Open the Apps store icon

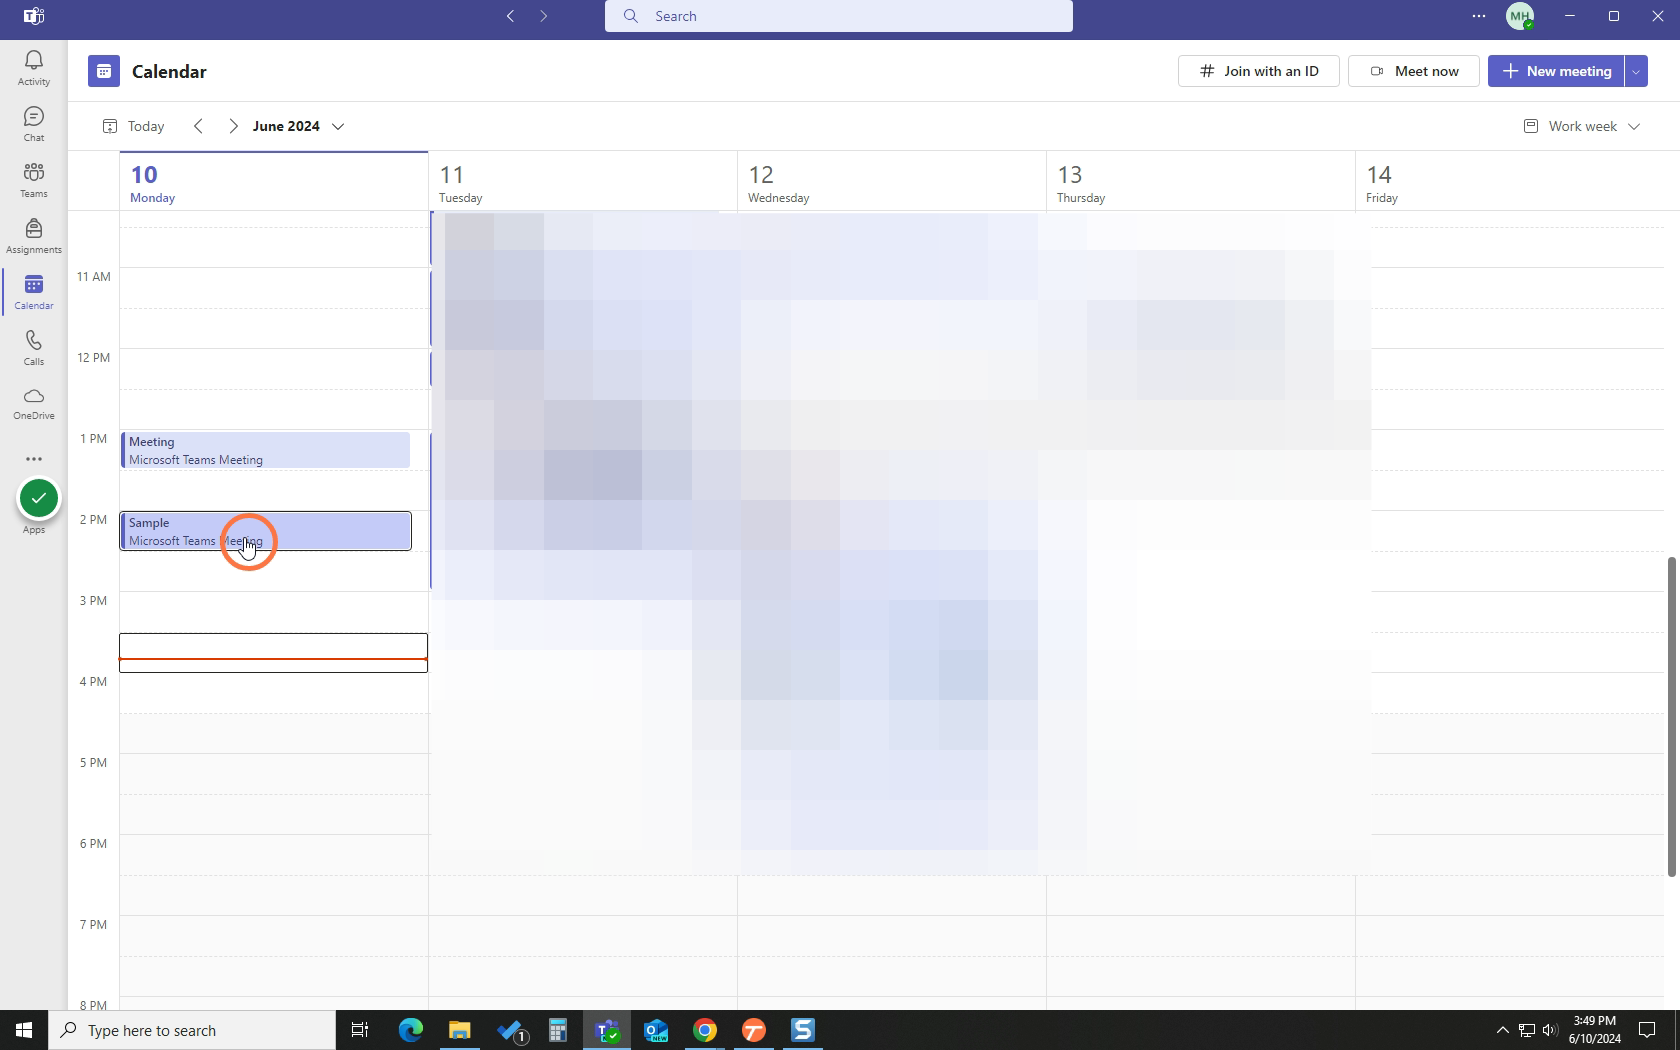(x=39, y=498)
